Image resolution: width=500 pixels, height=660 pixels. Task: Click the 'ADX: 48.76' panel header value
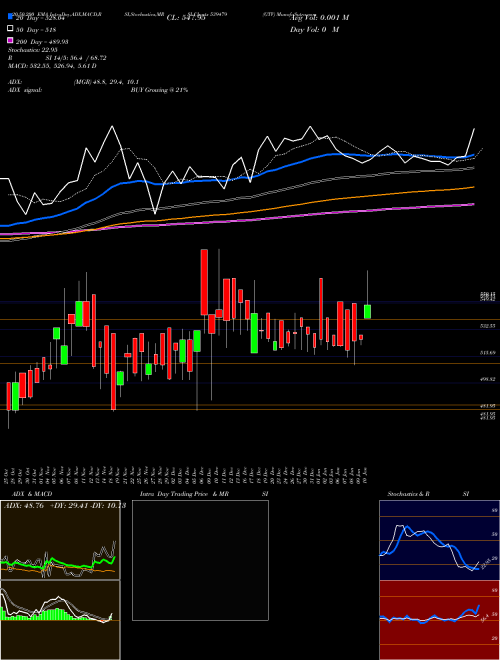24,506
